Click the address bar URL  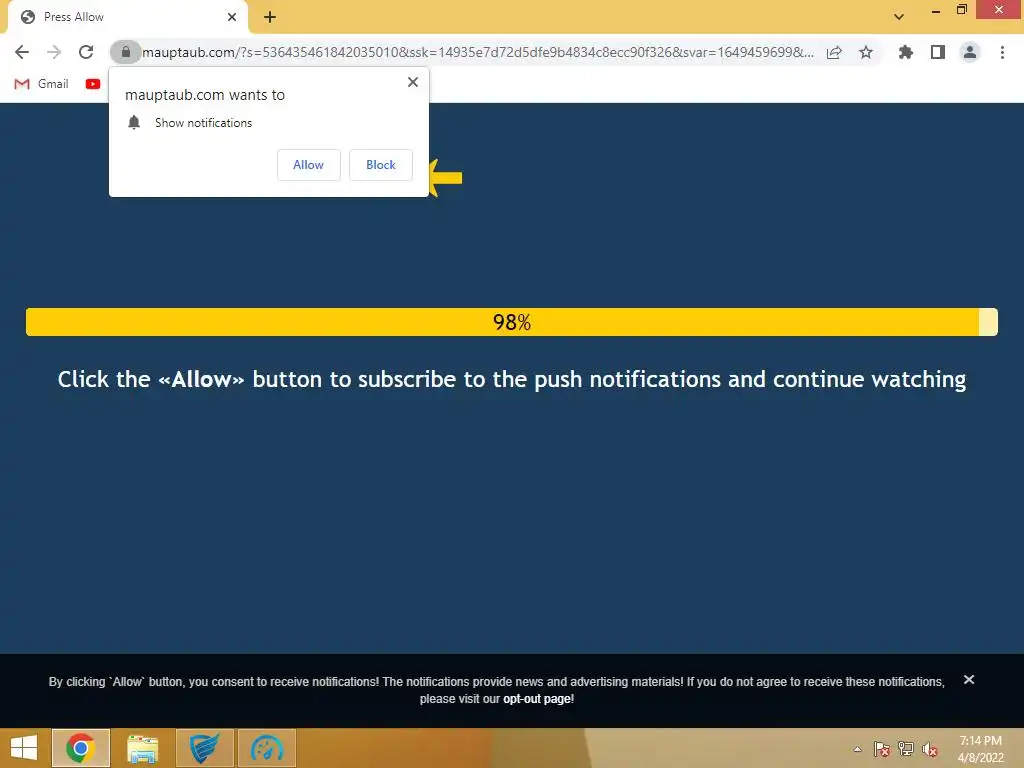pyautogui.click(x=478, y=52)
